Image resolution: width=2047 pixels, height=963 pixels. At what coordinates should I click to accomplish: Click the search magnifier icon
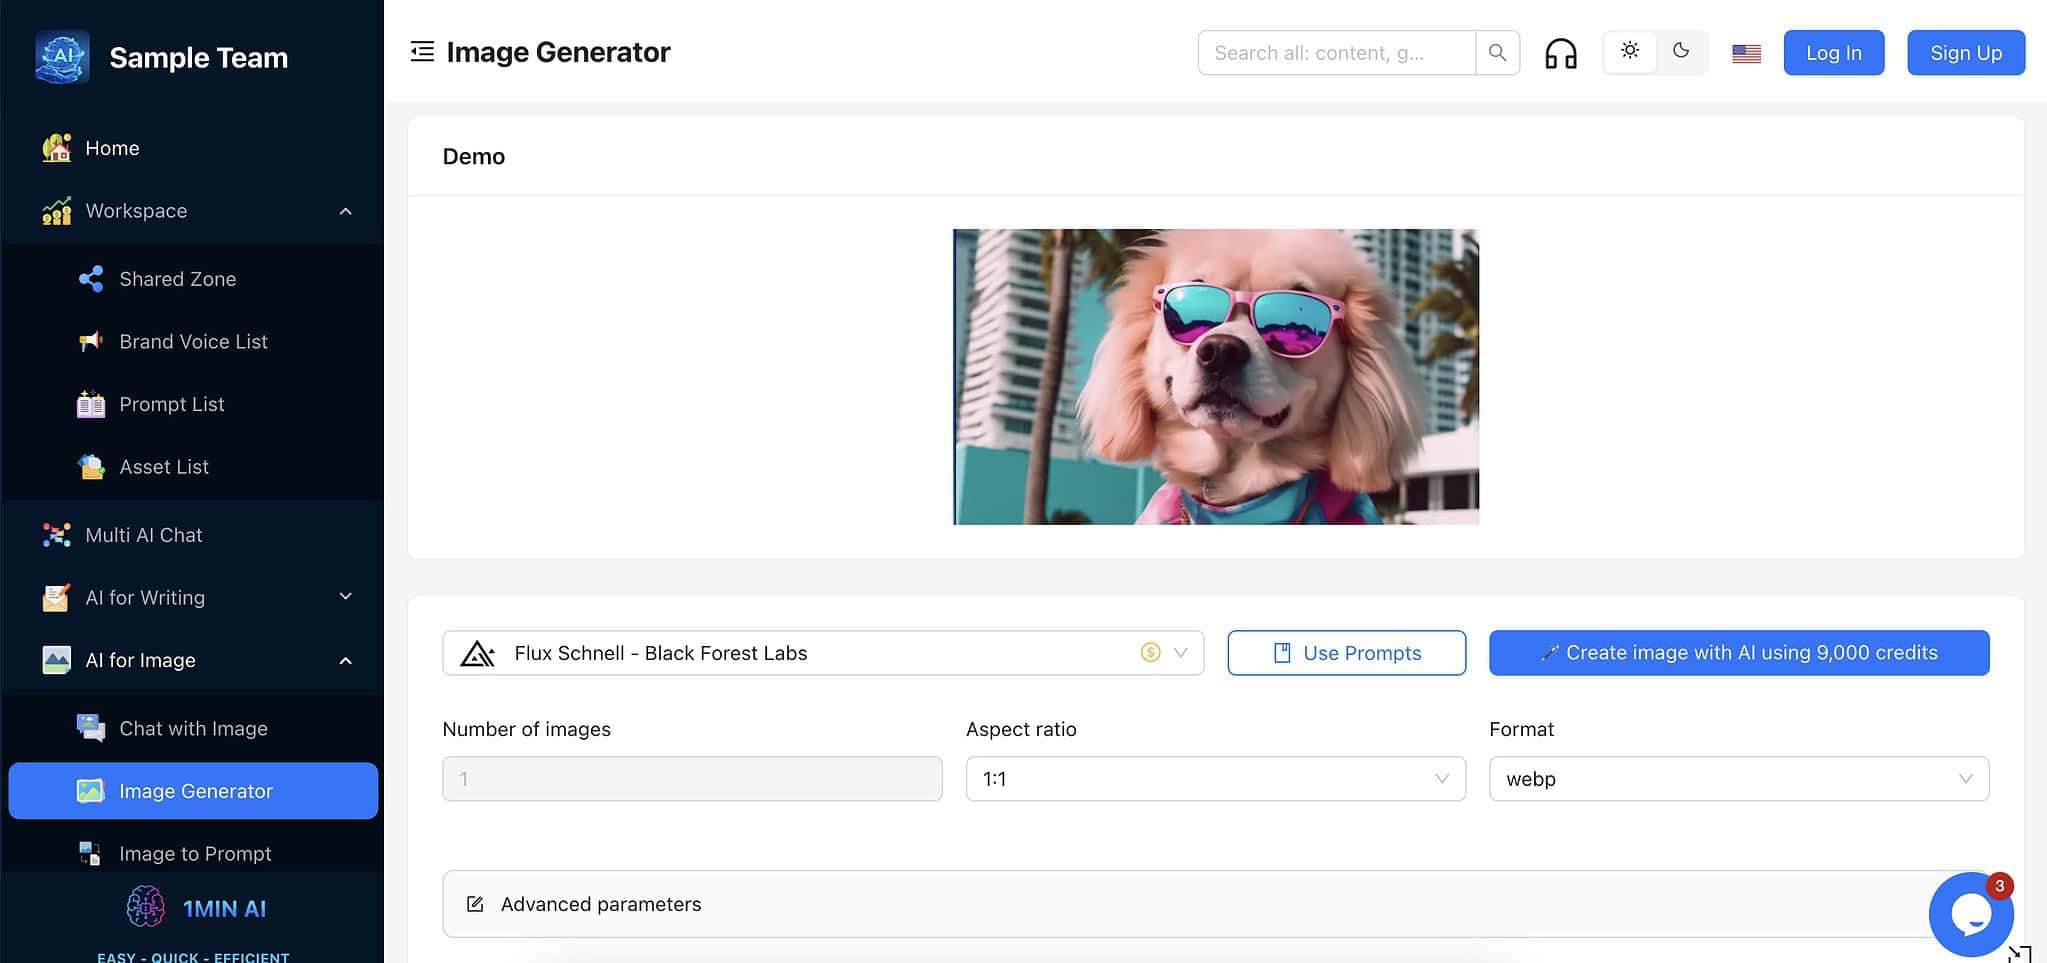(1496, 52)
